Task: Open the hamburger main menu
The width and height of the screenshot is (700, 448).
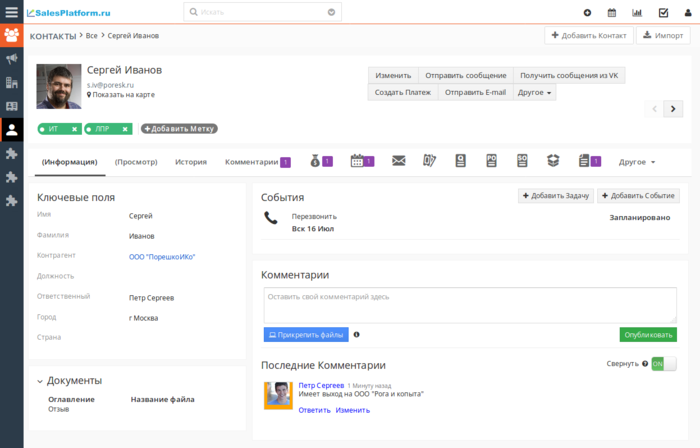Action: click(12, 12)
